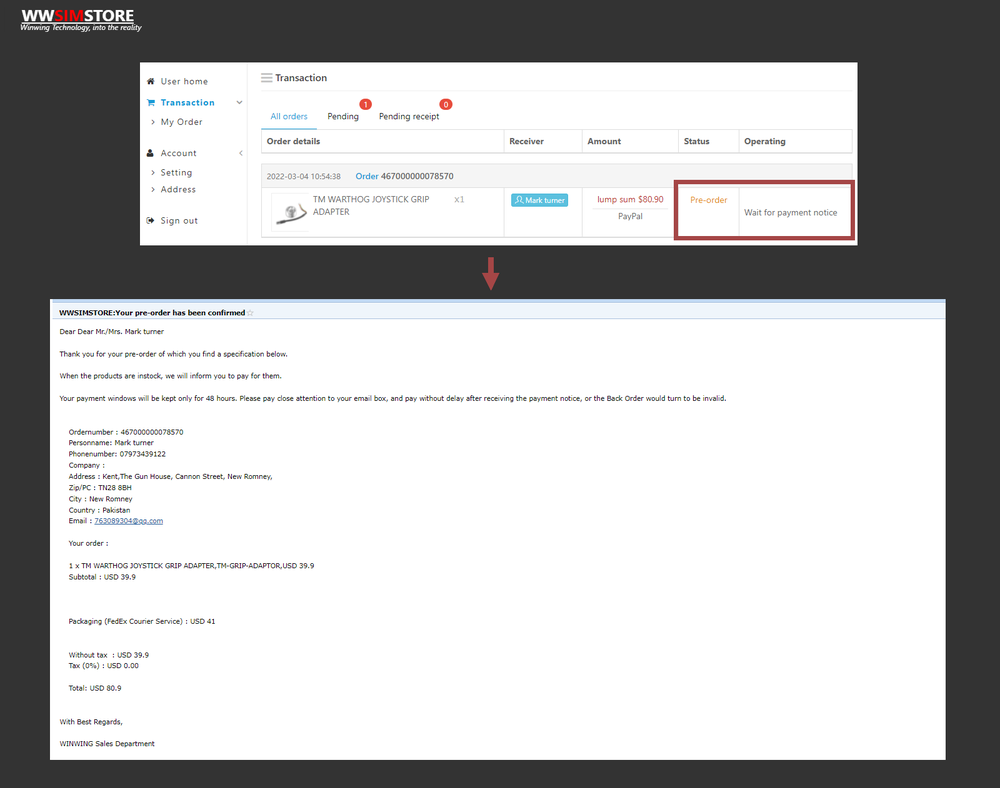
Task: Click the User home house icon
Action: tap(151, 82)
